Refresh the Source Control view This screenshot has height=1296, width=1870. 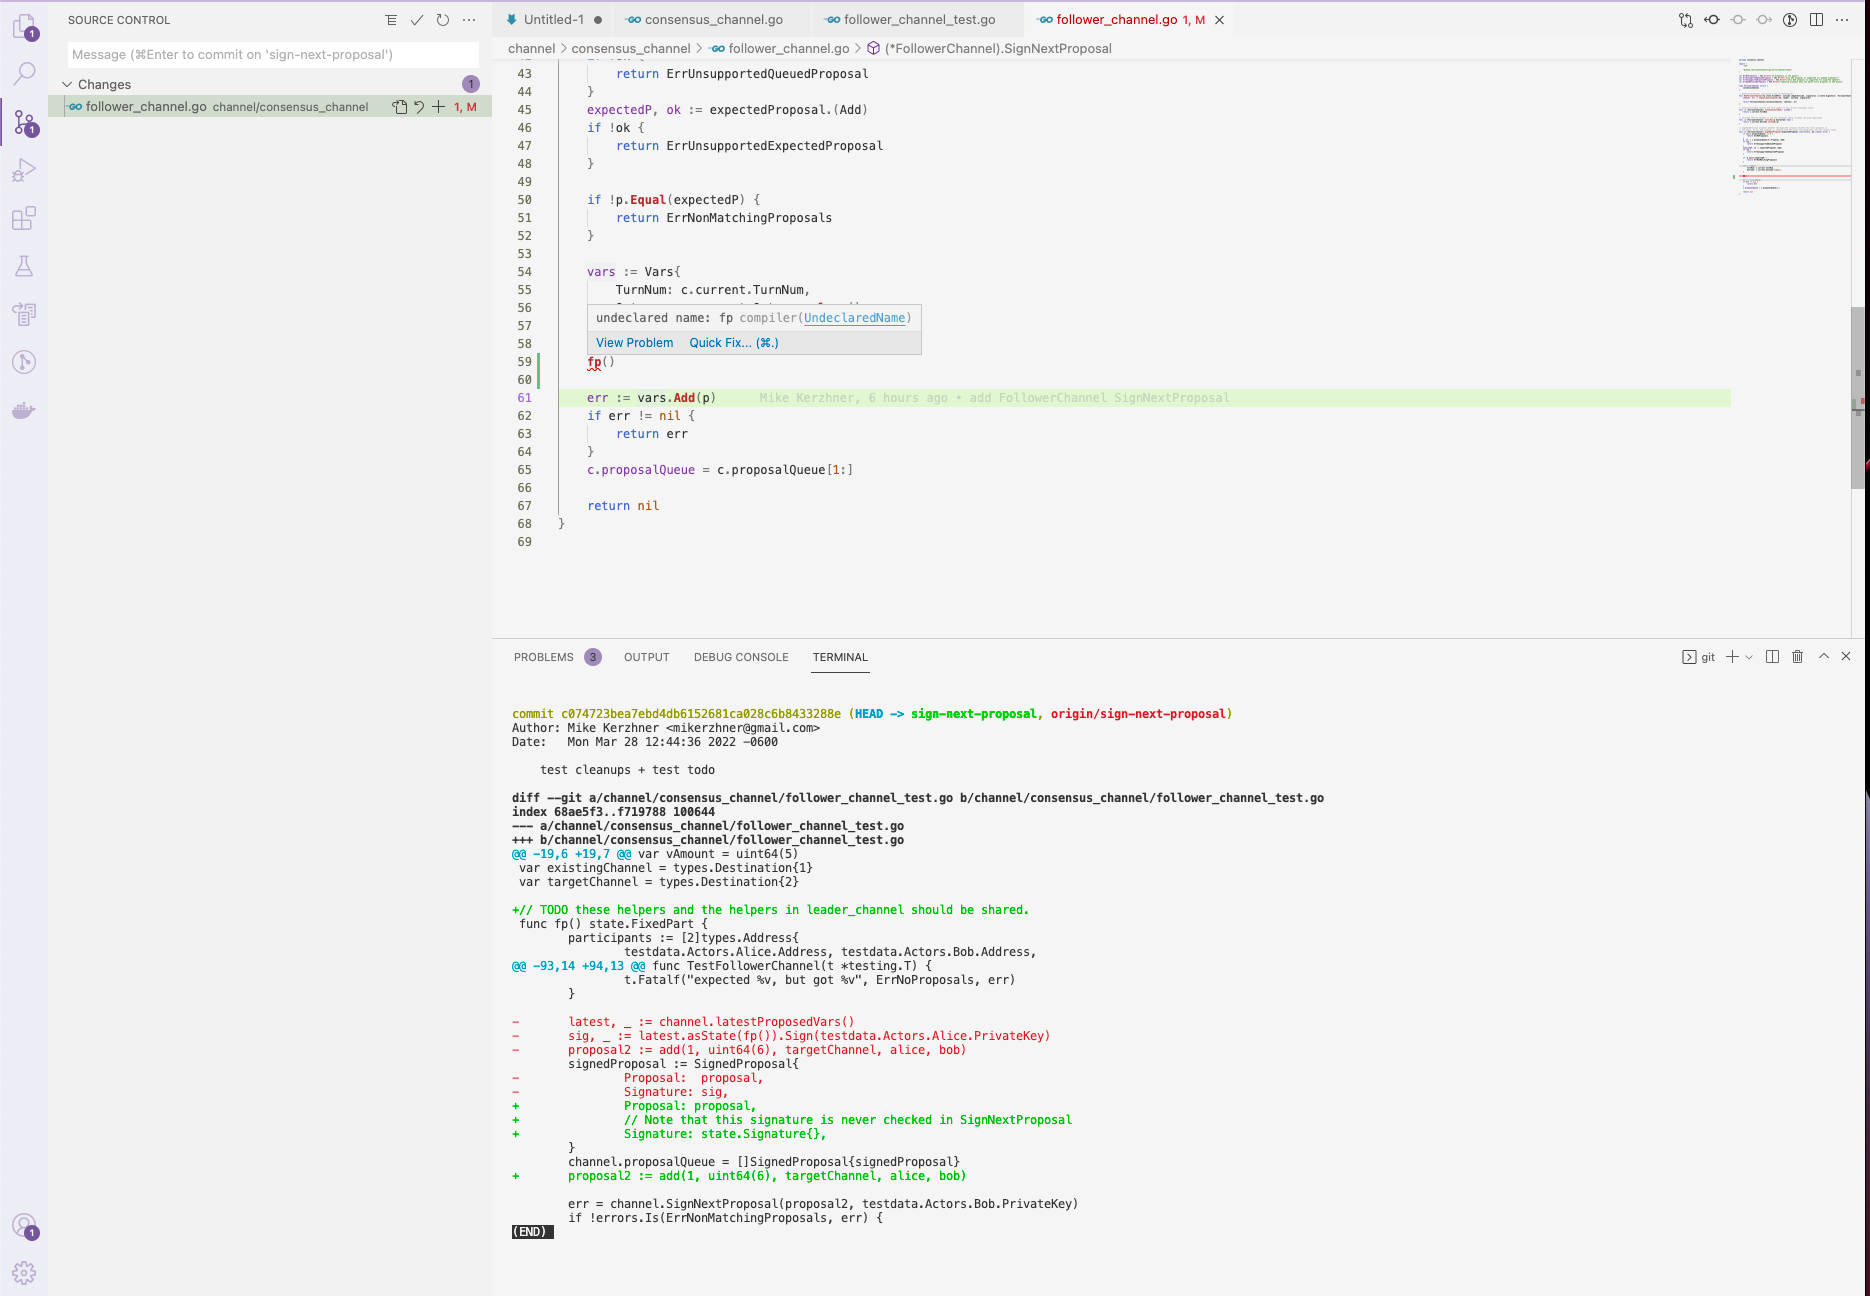click(443, 20)
